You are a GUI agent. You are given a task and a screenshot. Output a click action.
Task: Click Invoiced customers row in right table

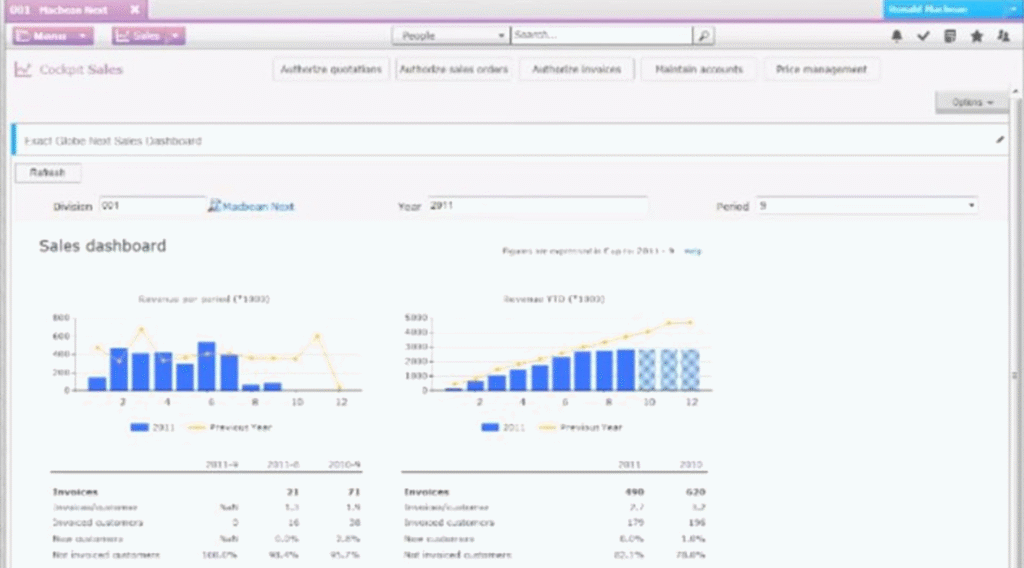point(554,523)
